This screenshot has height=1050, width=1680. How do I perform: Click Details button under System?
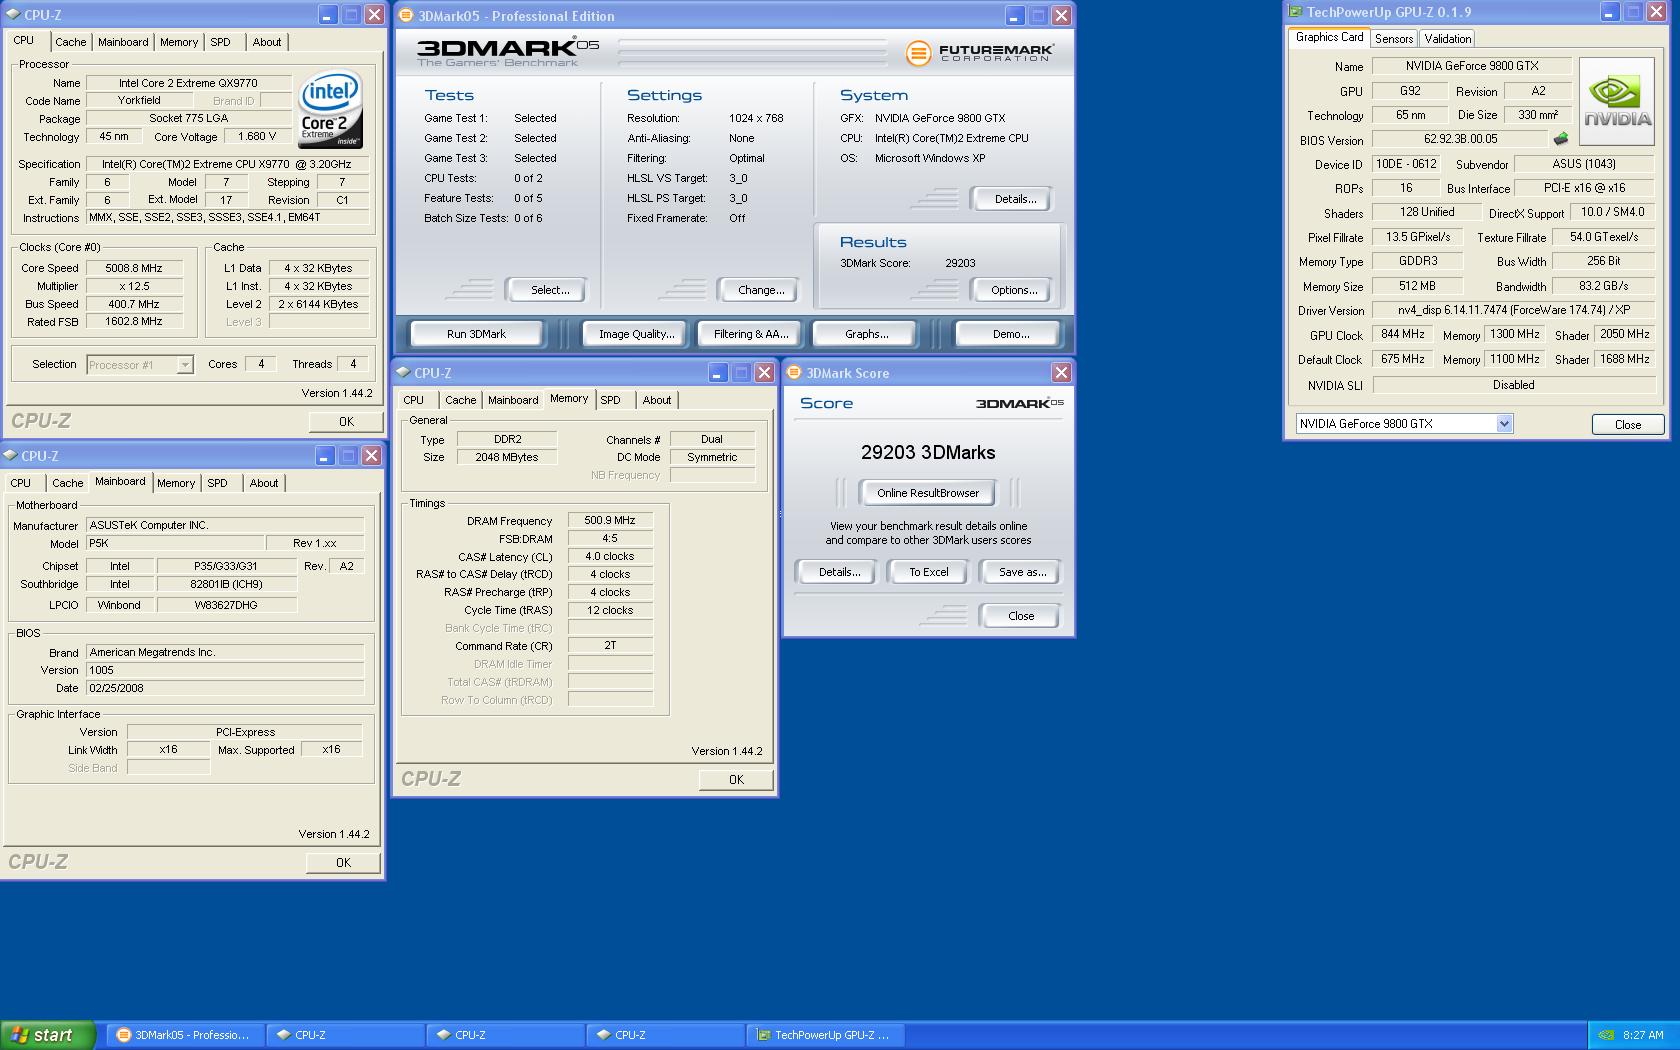click(x=1014, y=199)
